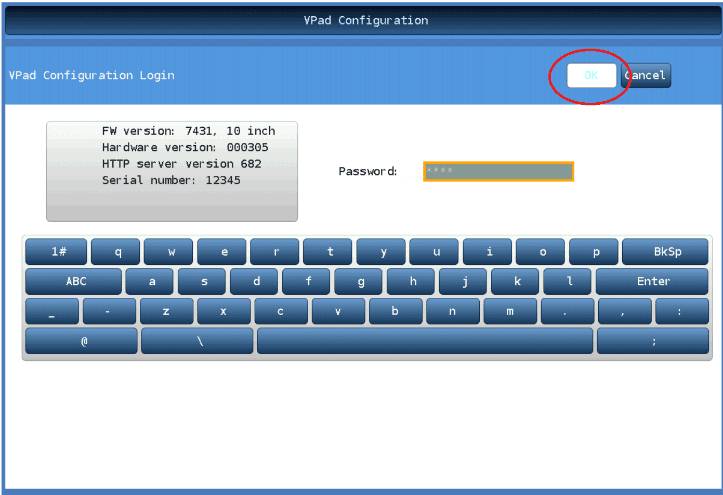Tap the @ symbol key
The height and width of the screenshot is (495, 723).
(x=82, y=341)
